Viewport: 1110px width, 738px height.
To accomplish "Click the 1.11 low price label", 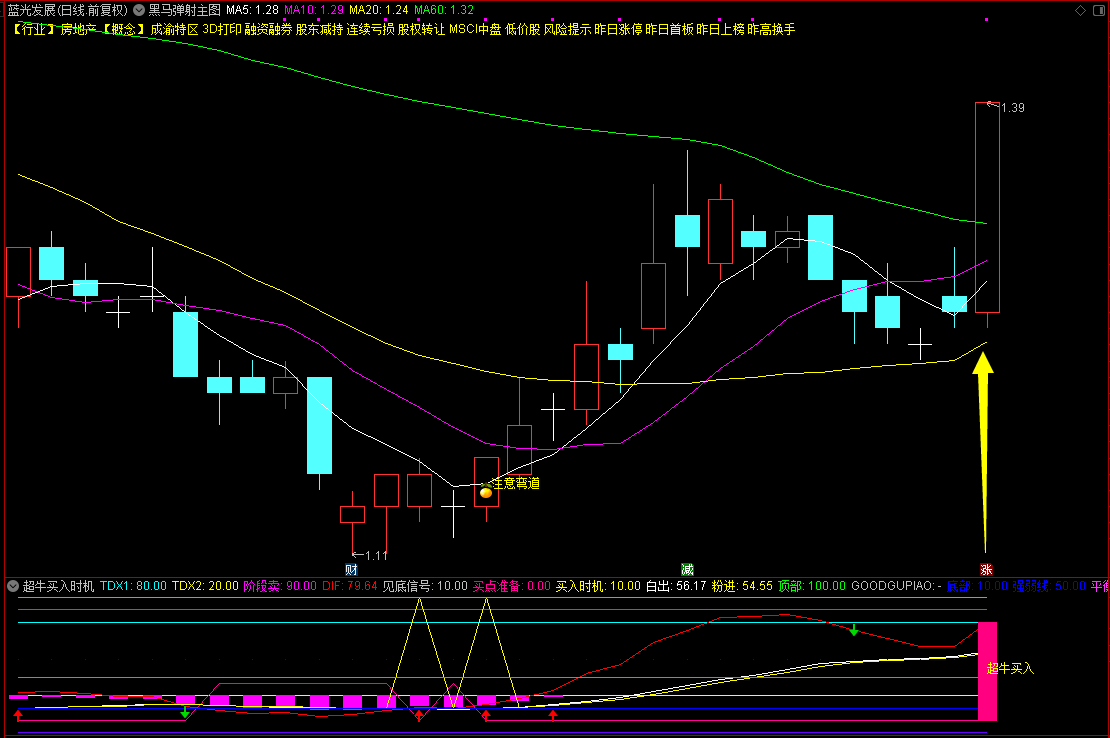I will (377, 555).
